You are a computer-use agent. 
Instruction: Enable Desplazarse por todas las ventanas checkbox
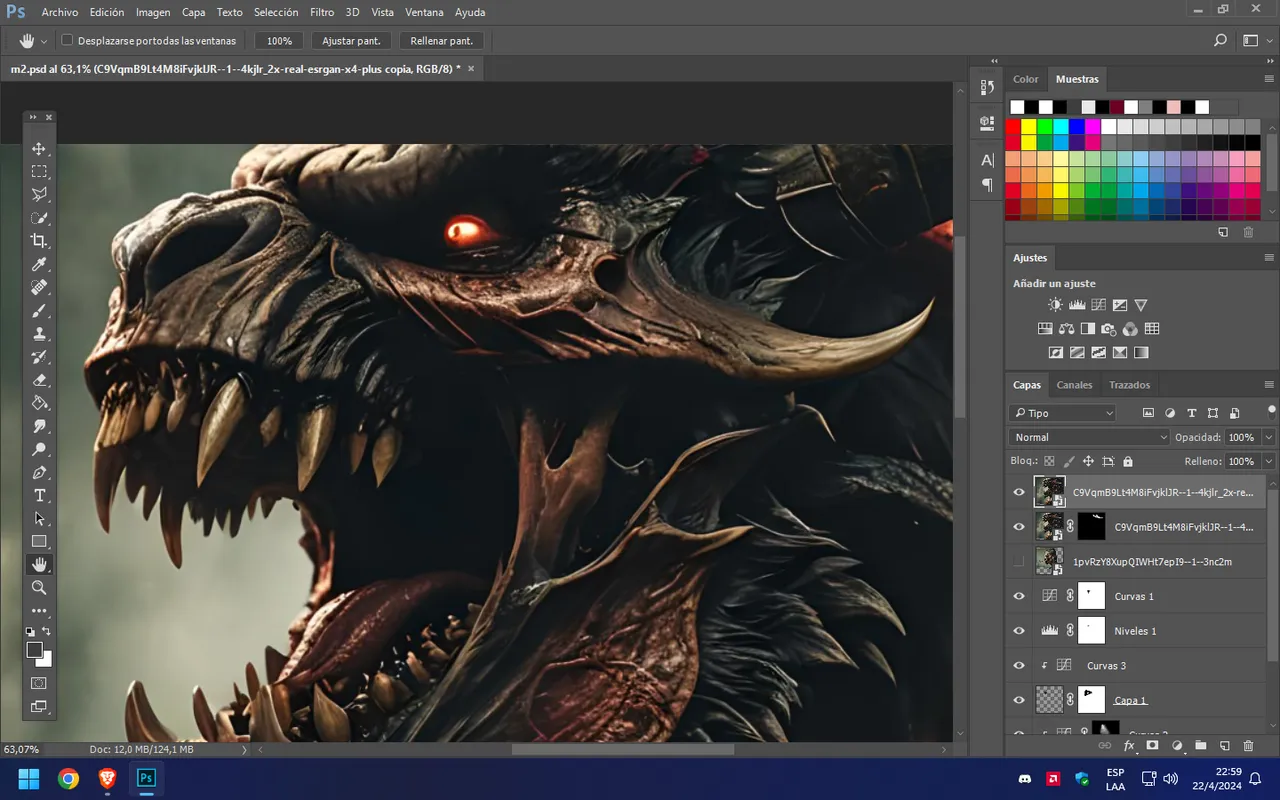click(67, 41)
